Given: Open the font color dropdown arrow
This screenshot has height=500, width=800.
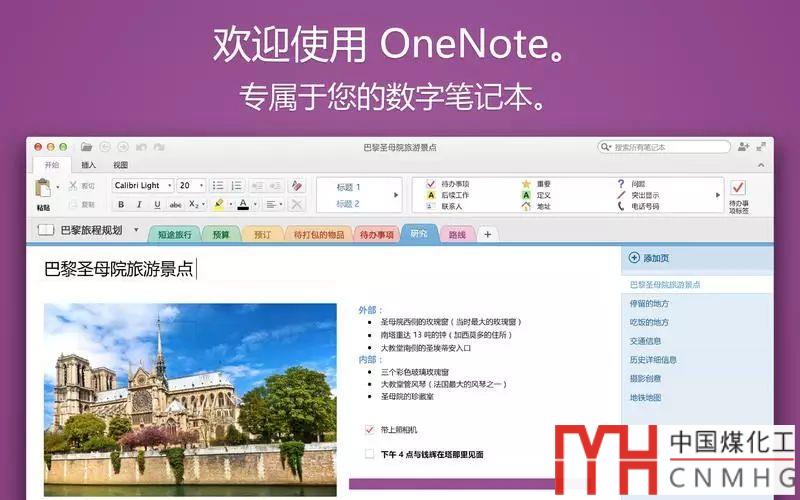Looking at the screenshot, I should pyautogui.click(x=255, y=205).
